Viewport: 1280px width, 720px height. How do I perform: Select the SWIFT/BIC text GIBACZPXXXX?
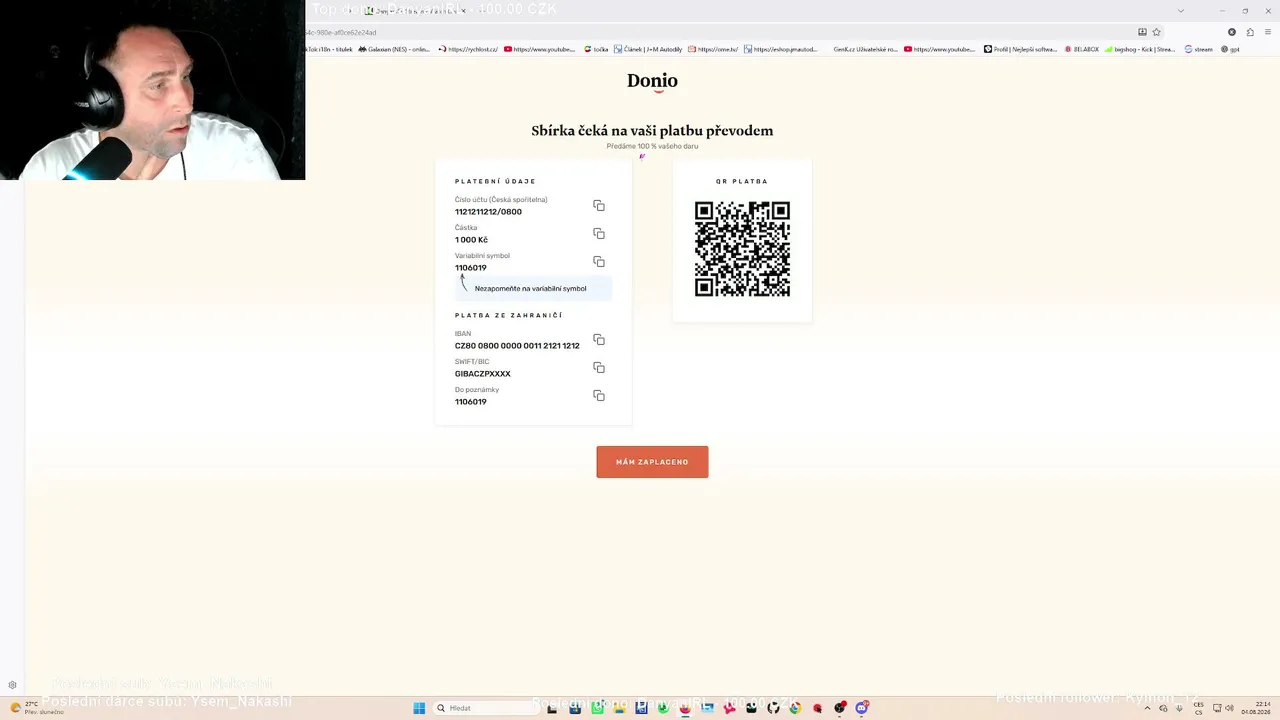click(483, 374)
